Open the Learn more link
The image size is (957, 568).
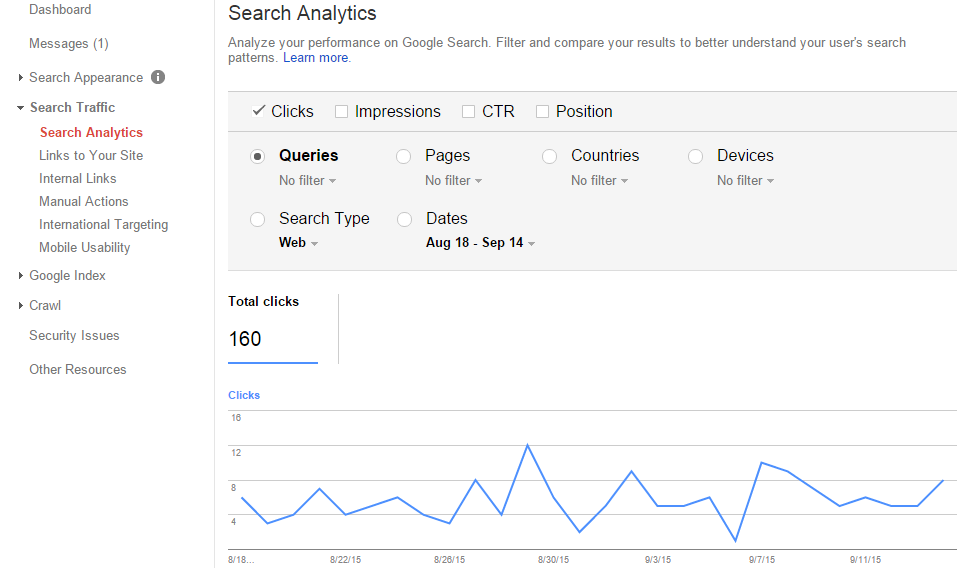point(316,58)
